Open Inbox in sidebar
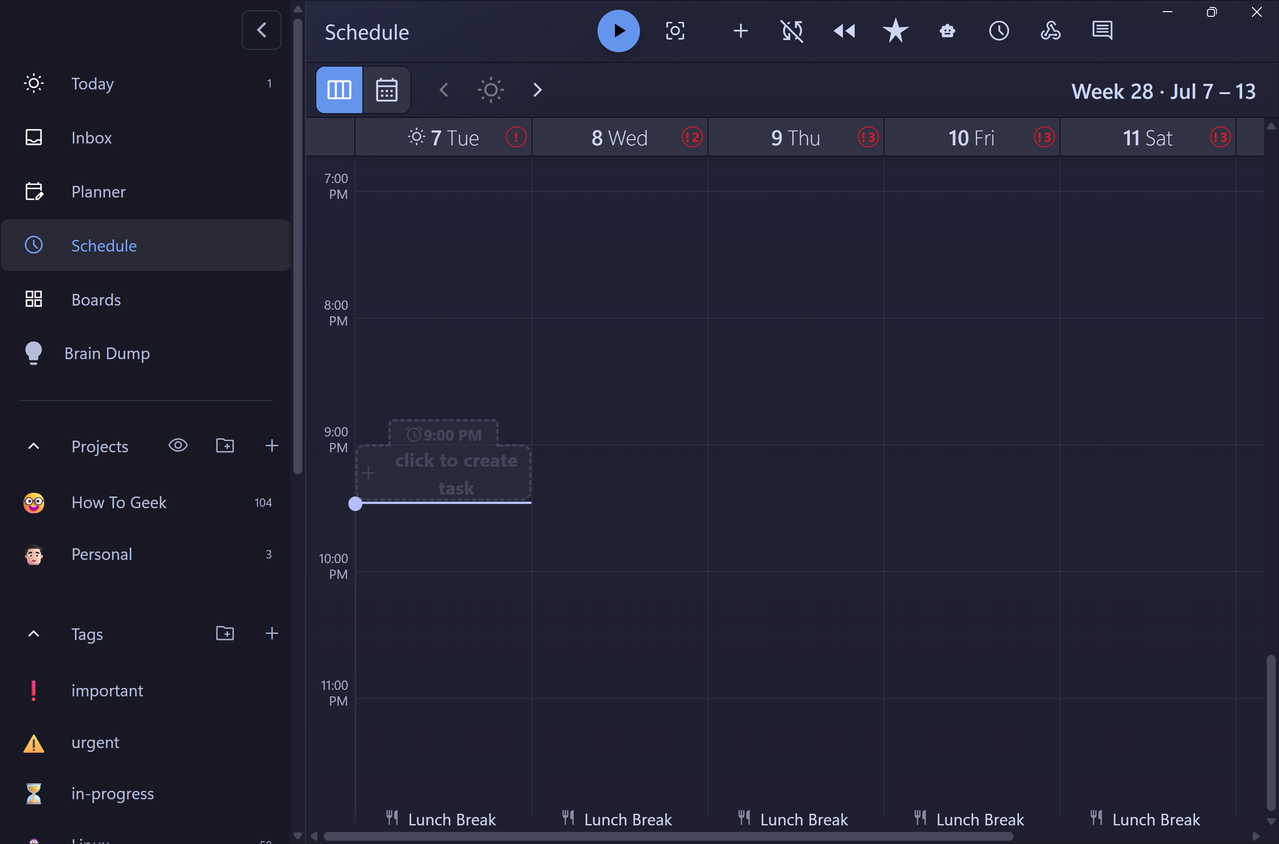 click(x=146, y=138)
